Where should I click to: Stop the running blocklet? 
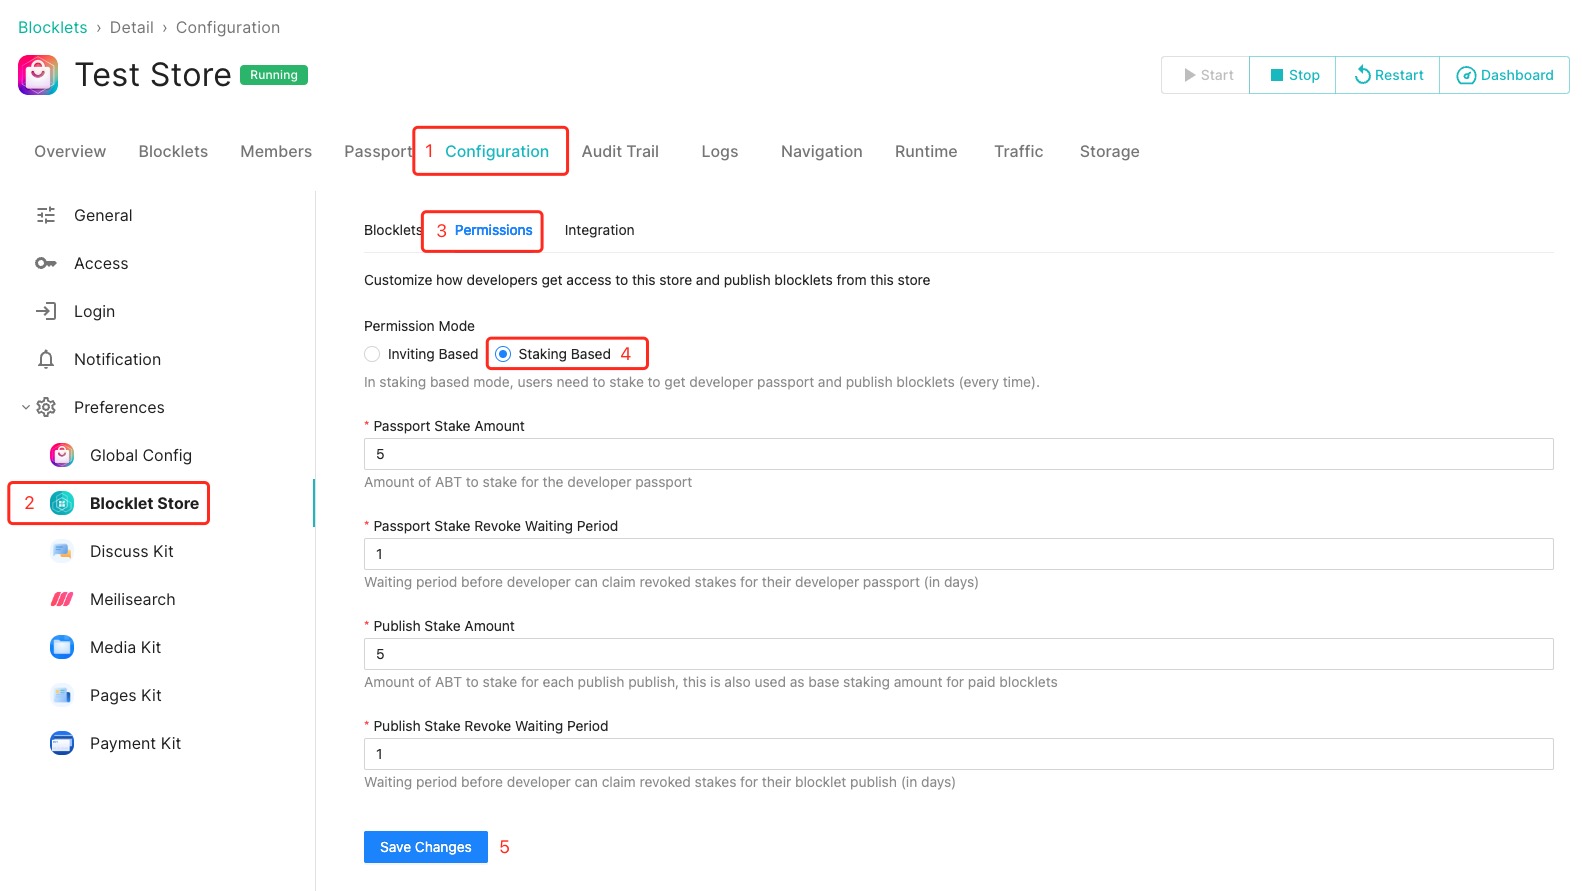(x=1293, y=75)
